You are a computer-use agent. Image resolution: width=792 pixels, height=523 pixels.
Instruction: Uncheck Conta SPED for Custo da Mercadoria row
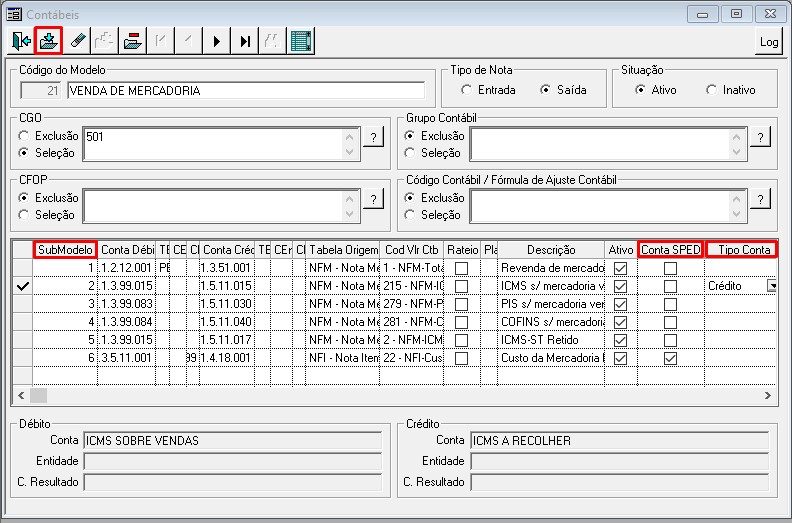pos(670,358)
